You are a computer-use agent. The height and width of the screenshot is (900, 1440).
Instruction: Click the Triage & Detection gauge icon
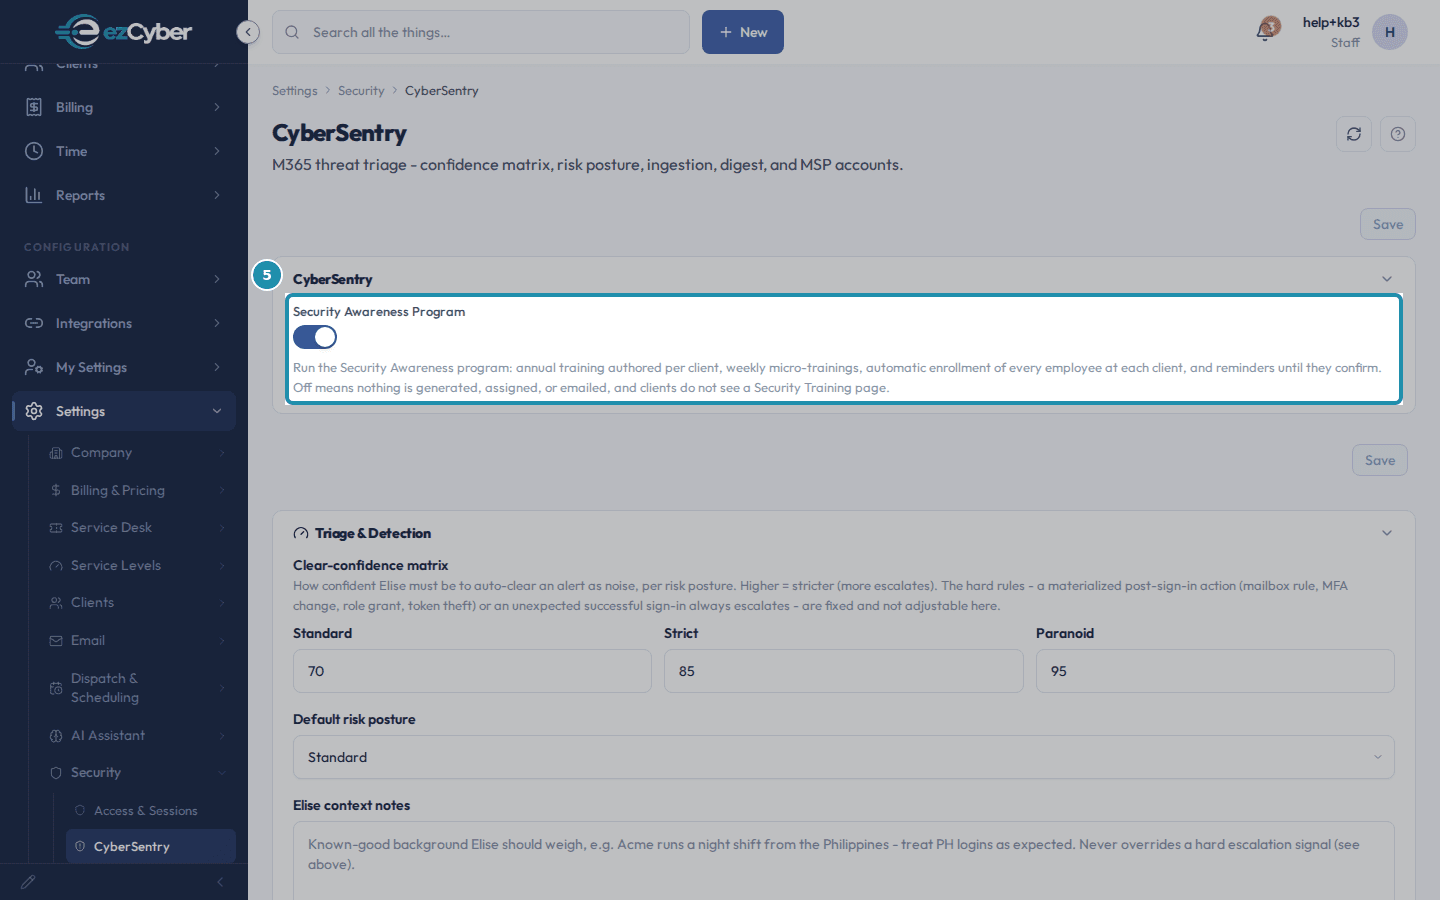pyautogui.click(x=301, y=534)
